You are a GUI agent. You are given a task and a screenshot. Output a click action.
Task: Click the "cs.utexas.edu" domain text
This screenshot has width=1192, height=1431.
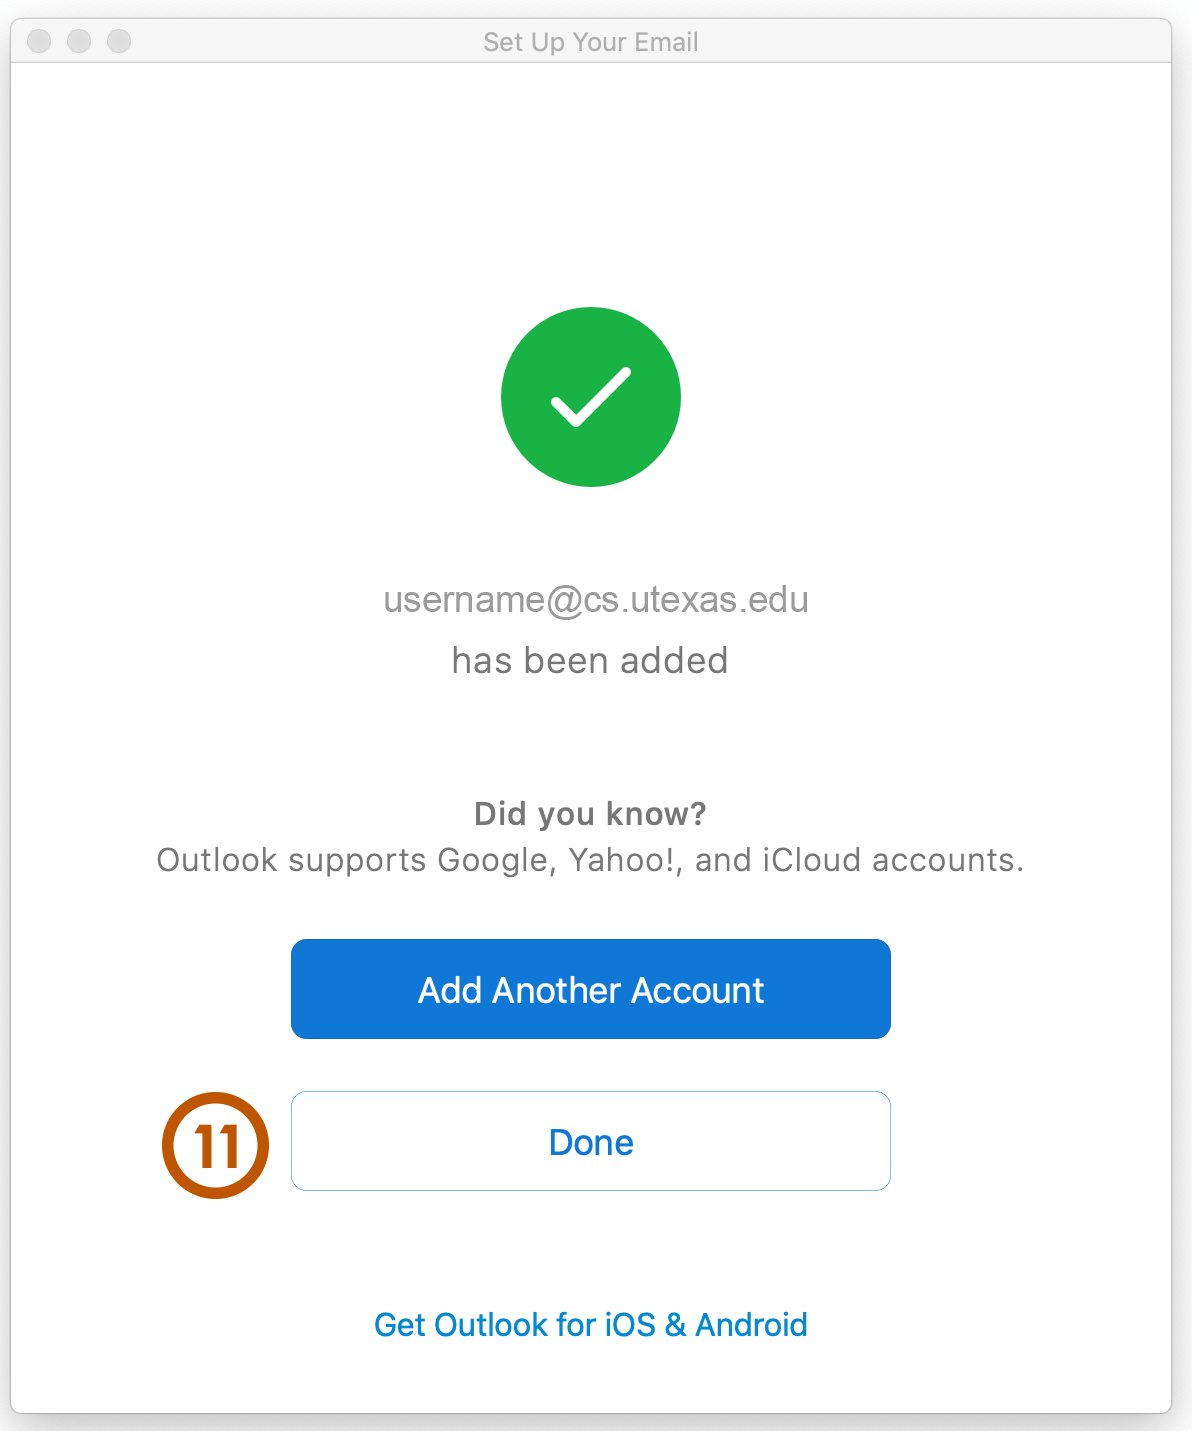(x=696, y=600)
